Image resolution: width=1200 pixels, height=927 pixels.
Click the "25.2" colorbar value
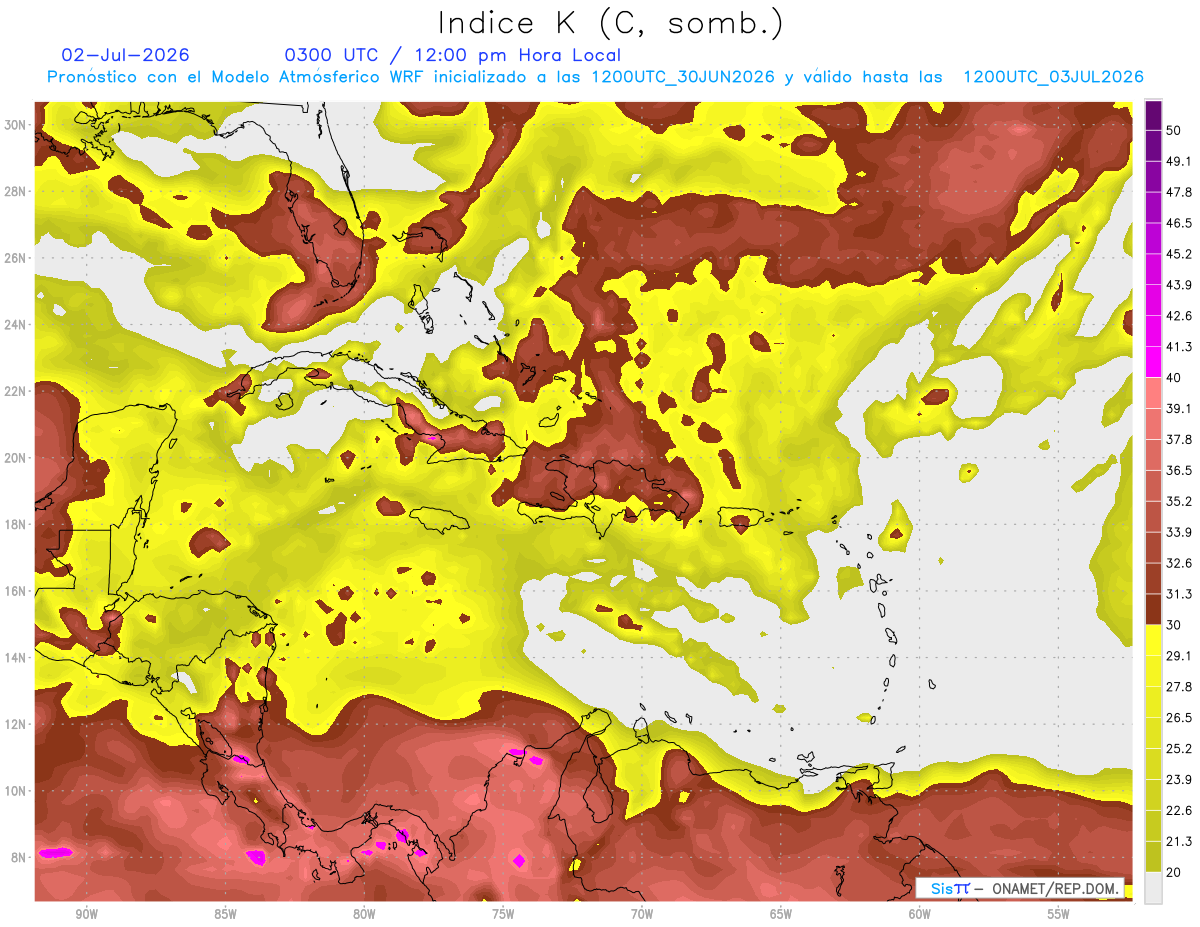point(1178,749)
